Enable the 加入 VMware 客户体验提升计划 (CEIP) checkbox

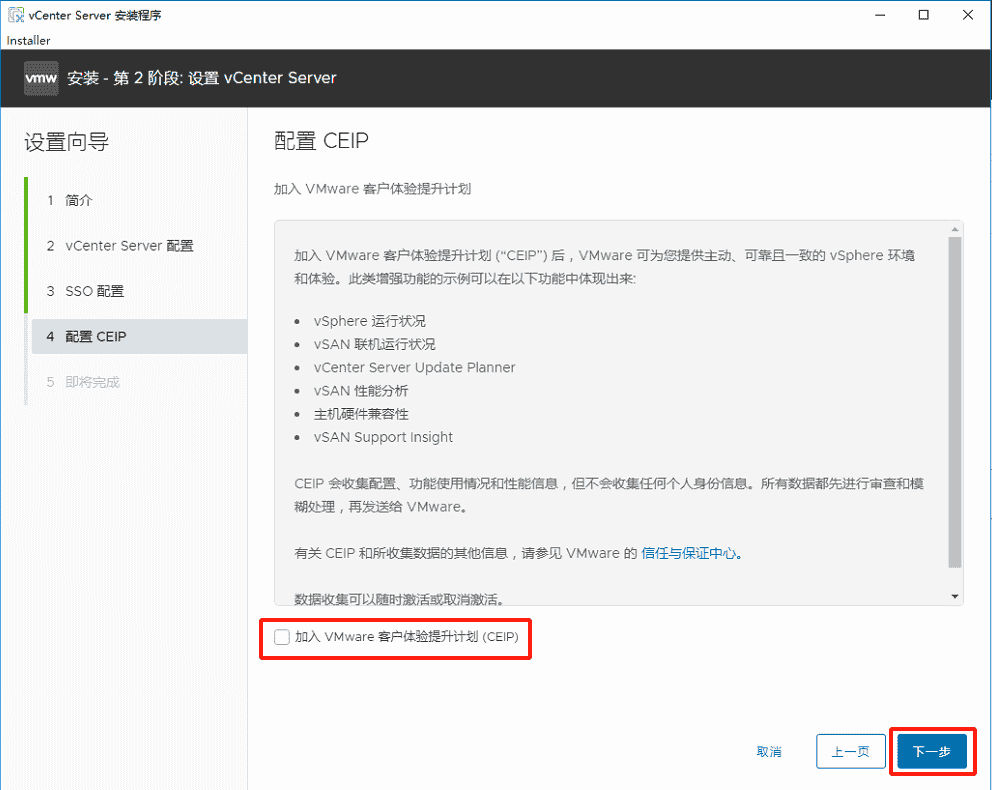click(281, 637)
